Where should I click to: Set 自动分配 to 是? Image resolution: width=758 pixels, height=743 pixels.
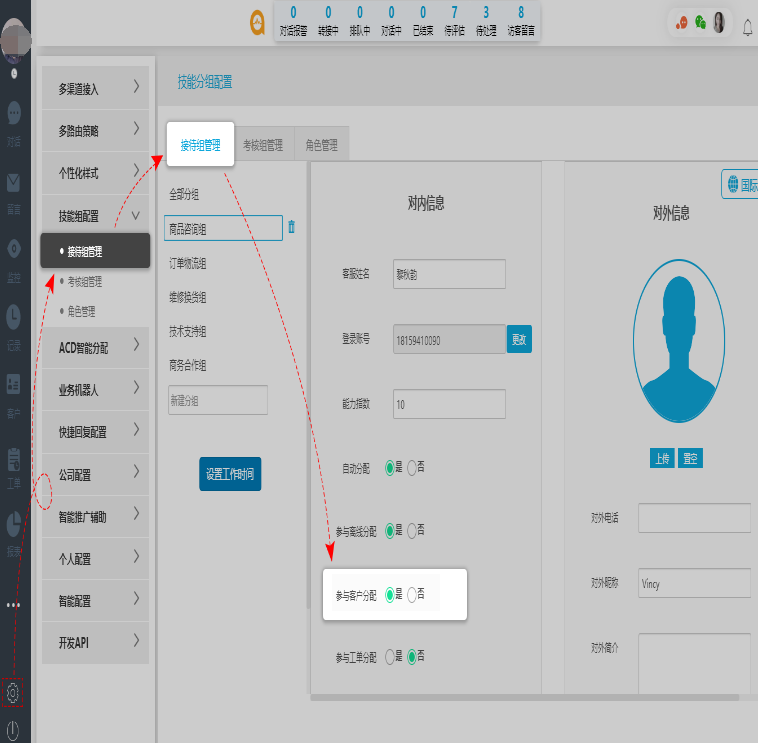click(390, 468)
